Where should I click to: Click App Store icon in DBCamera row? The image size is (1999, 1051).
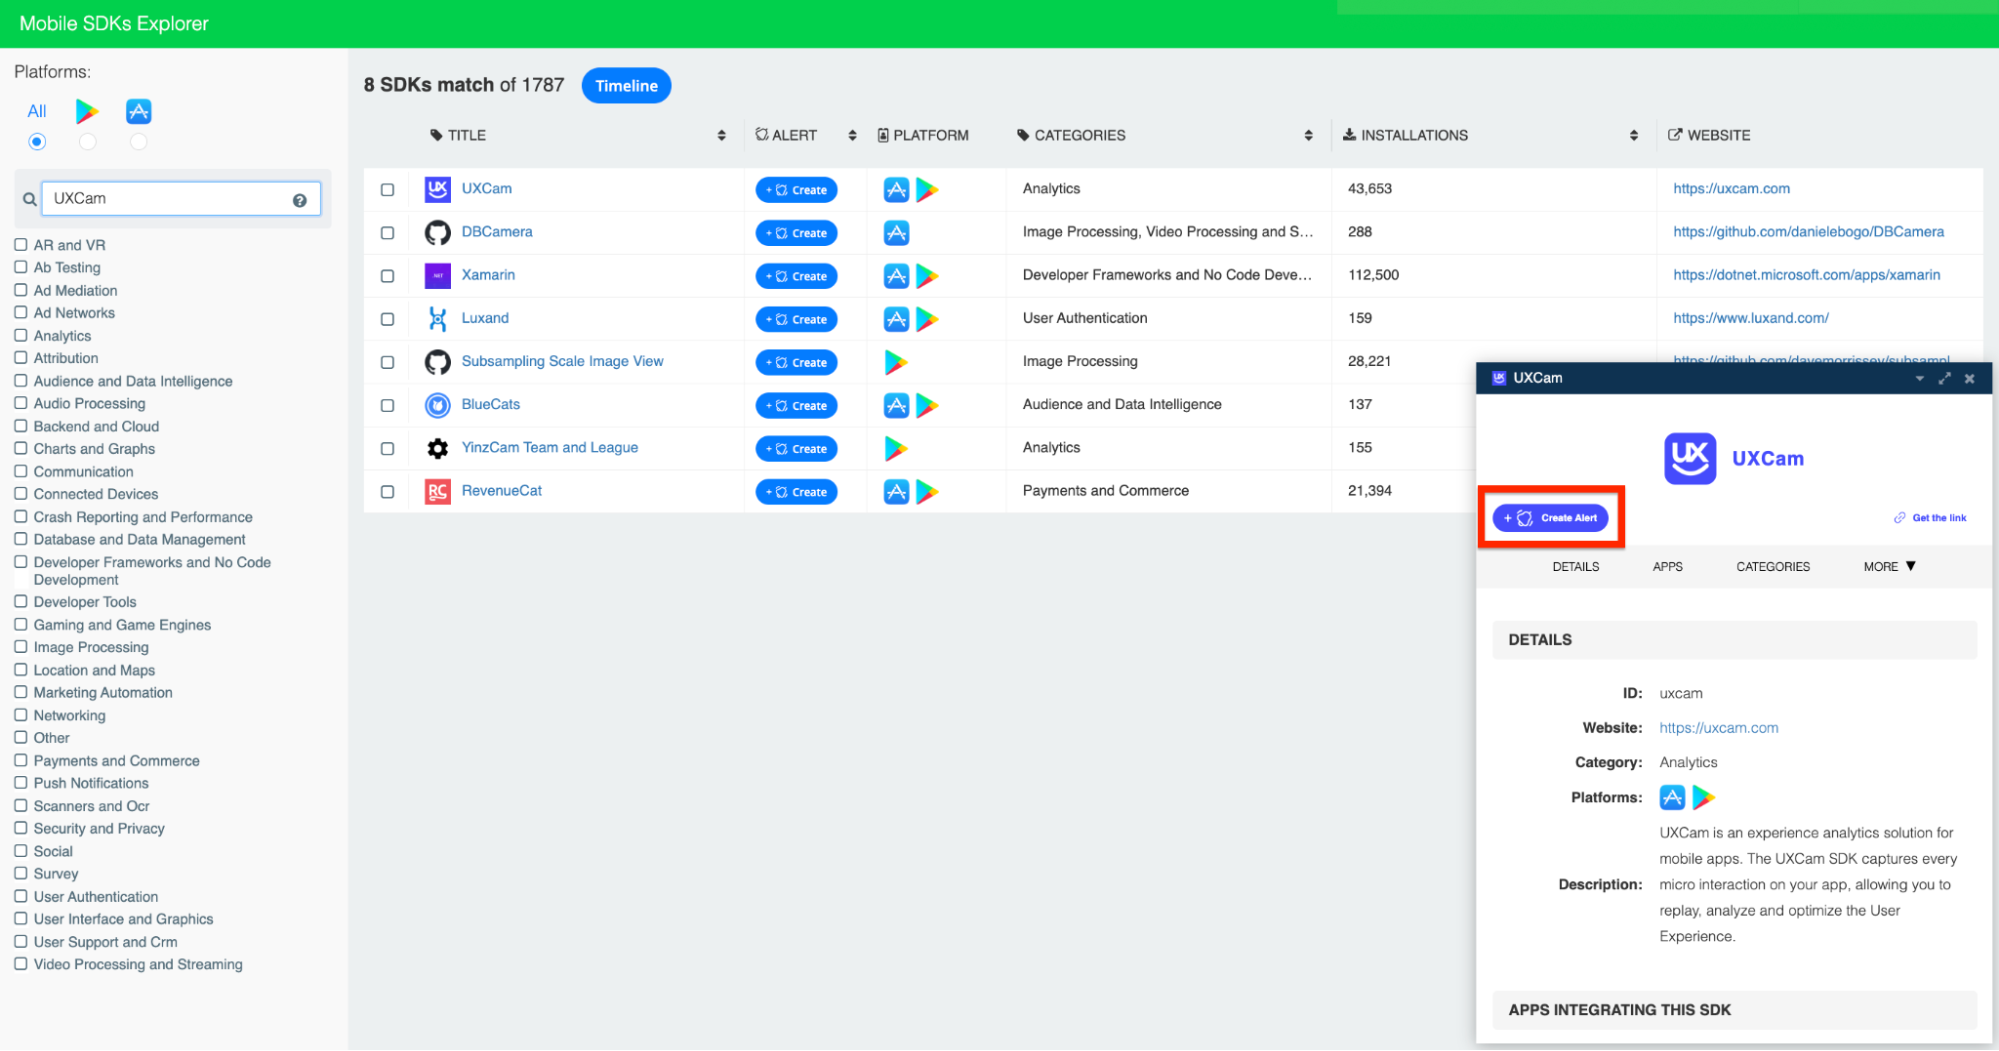click(x=896, y=232)
